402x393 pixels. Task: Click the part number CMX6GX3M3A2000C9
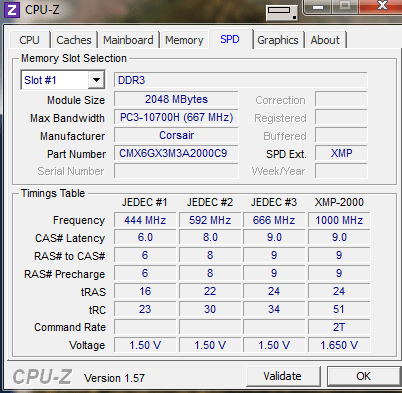click(176, 153)
